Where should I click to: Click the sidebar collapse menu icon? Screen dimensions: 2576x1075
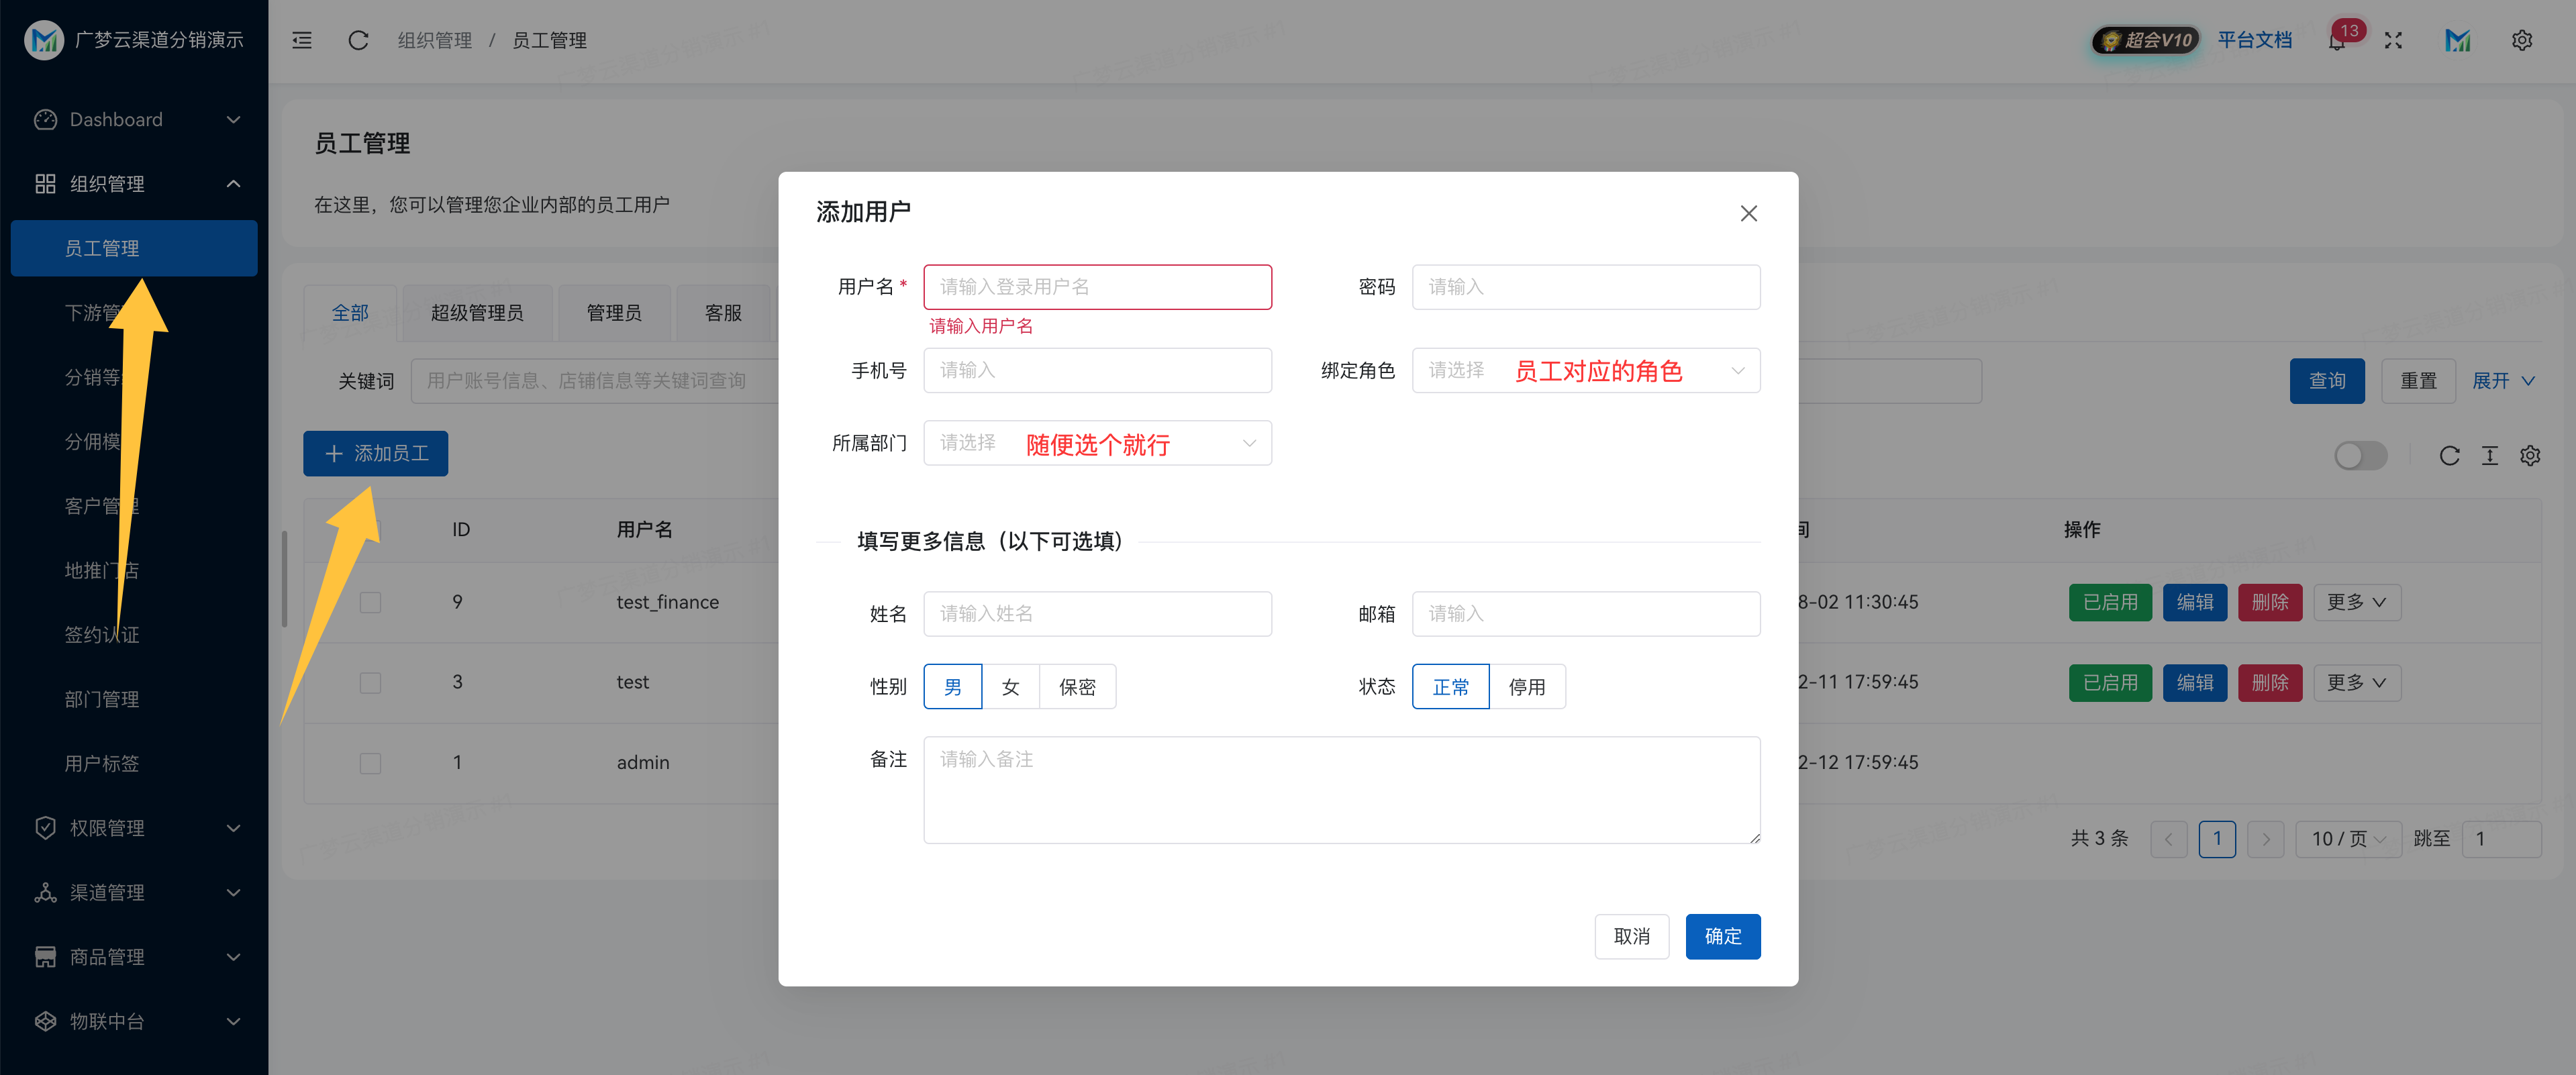pos(302,40)
